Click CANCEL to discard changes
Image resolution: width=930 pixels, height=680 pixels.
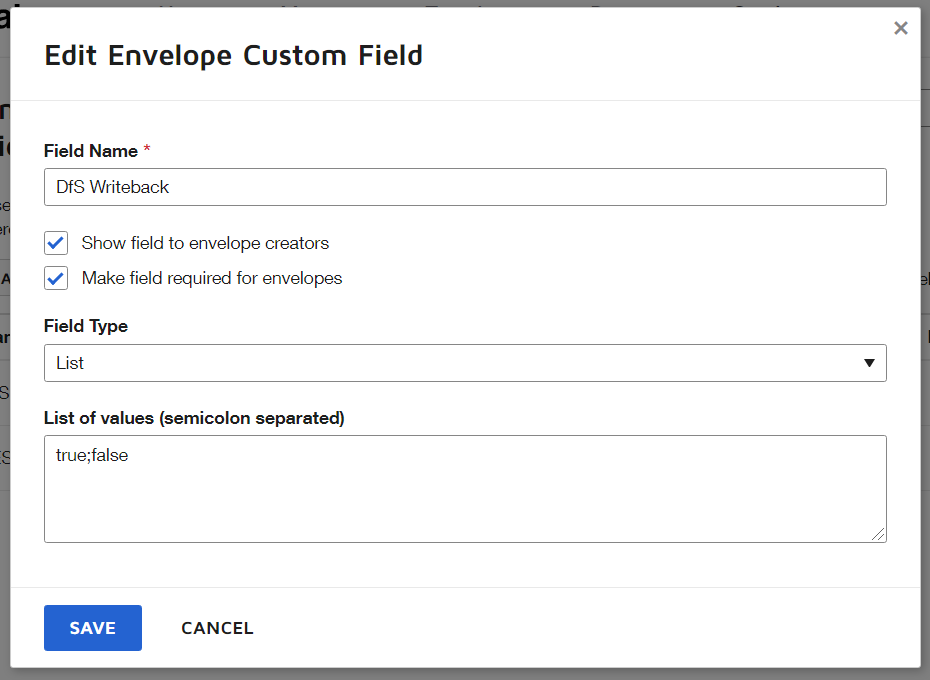217,628
